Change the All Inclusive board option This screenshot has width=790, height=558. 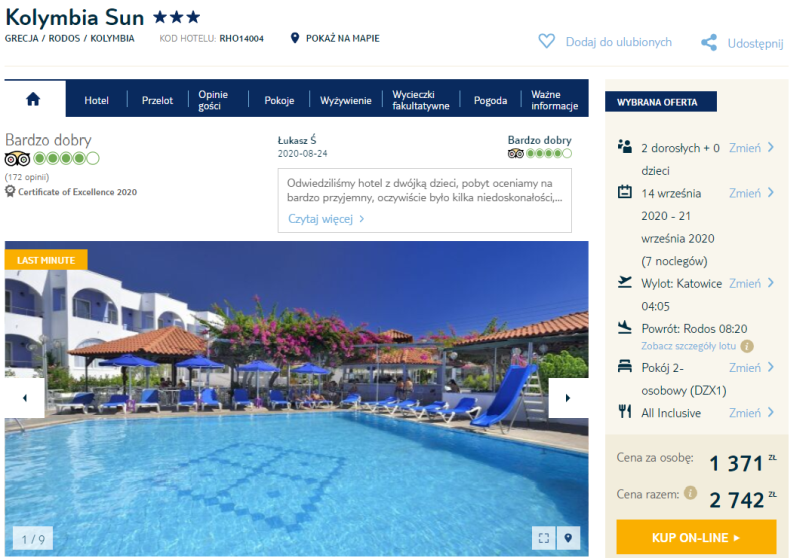coord(751,412)
